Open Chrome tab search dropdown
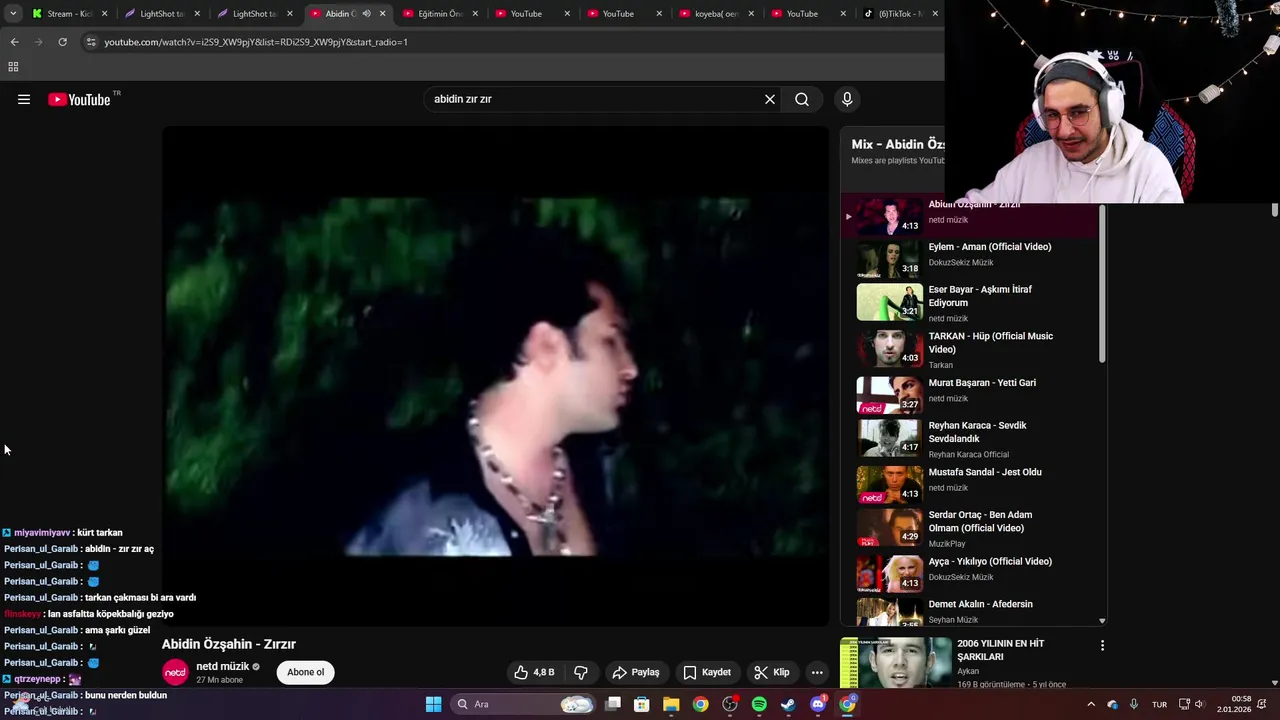1280x720 pixels. click(12, 14)
